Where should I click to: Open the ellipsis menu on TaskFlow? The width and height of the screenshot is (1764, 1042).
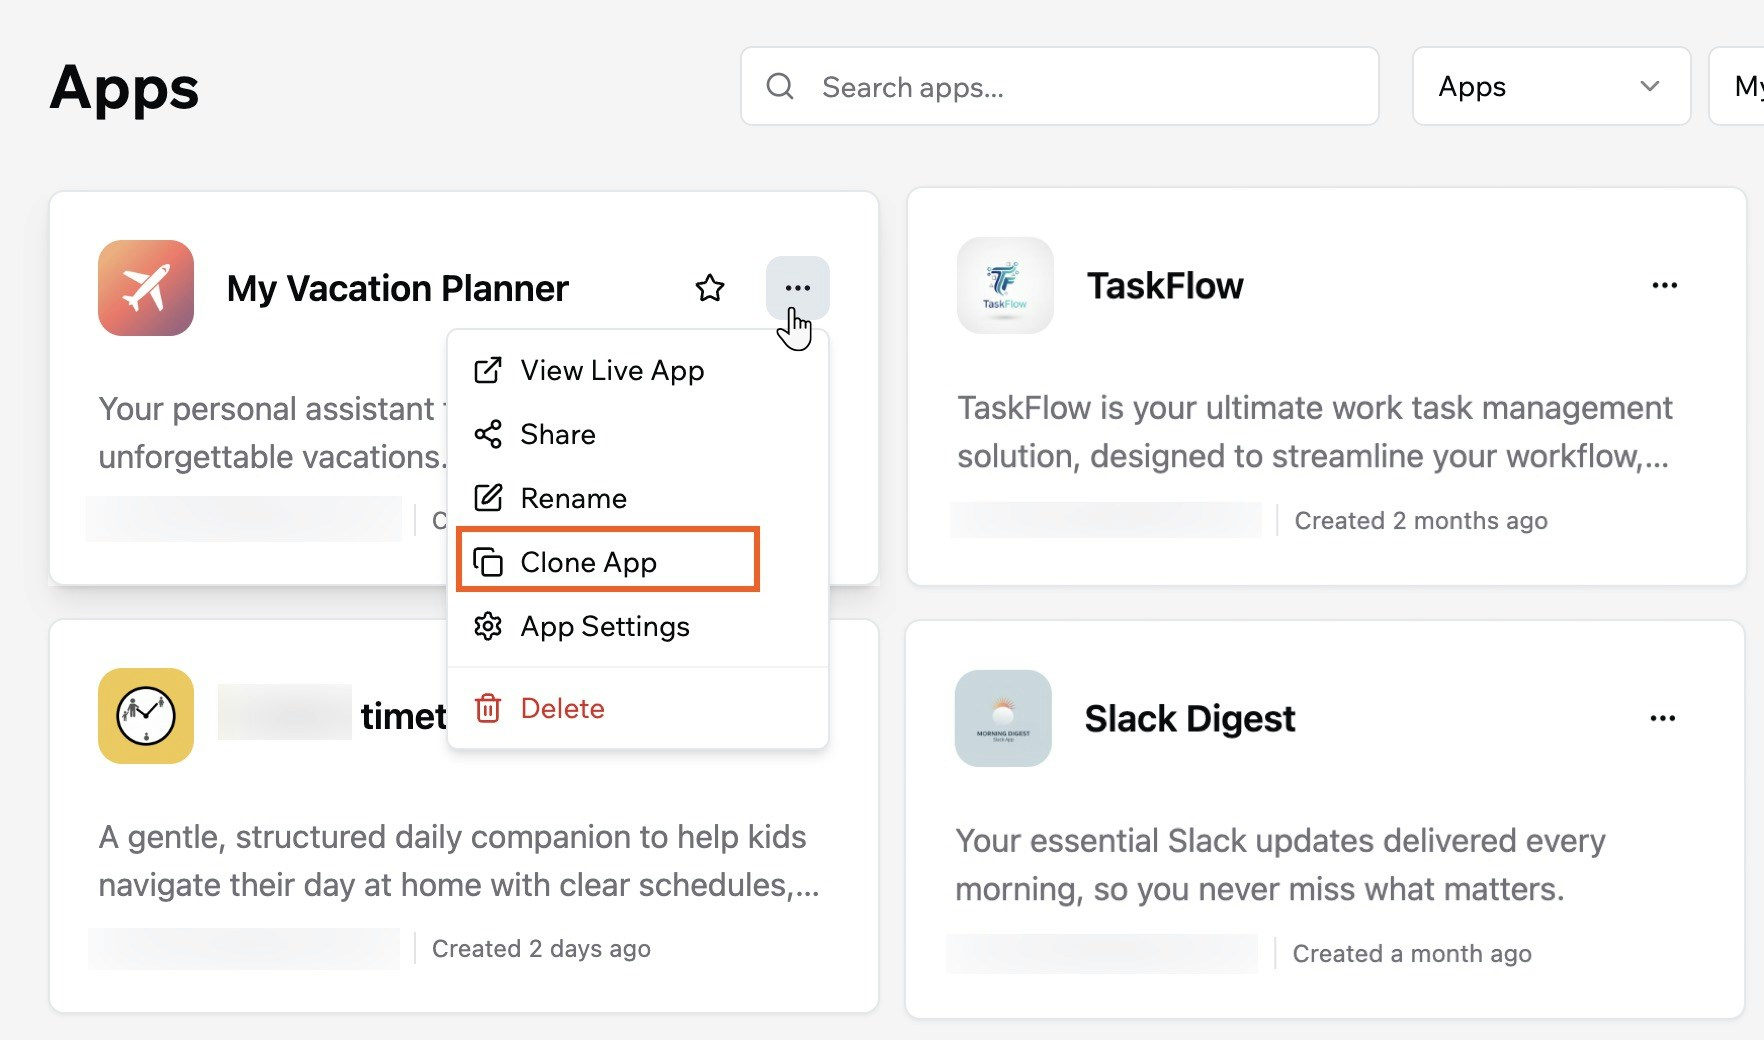(1665, 286)
